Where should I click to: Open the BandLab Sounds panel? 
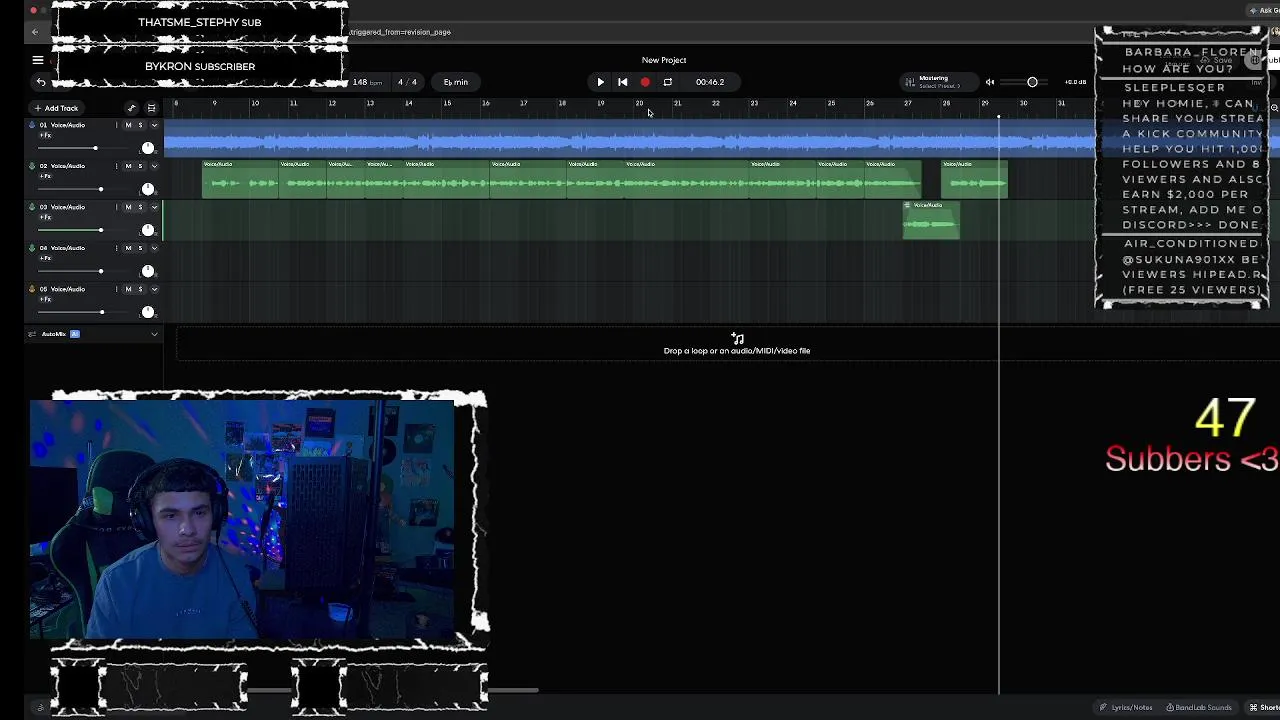1199,707
